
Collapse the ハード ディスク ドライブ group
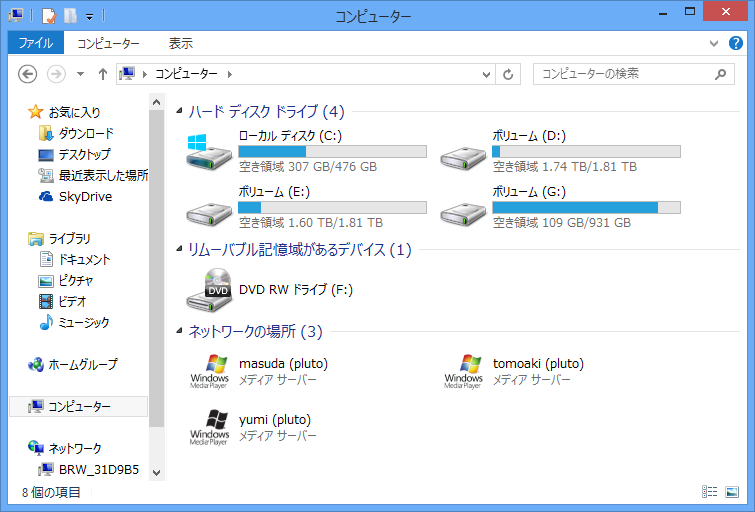[x=179, y=112]
